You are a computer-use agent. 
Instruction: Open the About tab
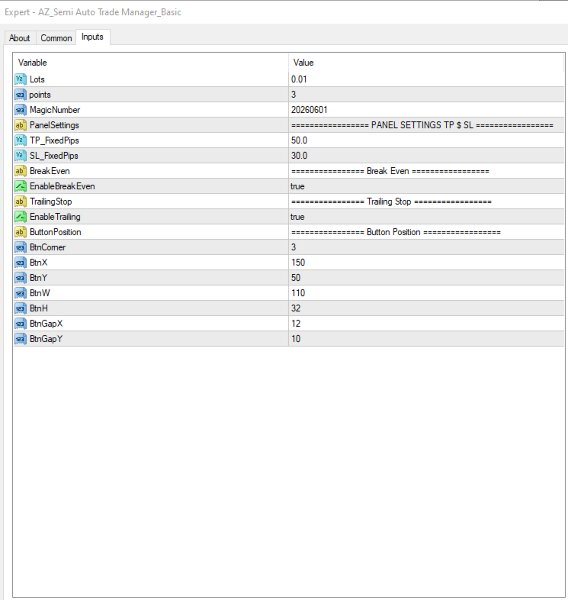(20, 38)
